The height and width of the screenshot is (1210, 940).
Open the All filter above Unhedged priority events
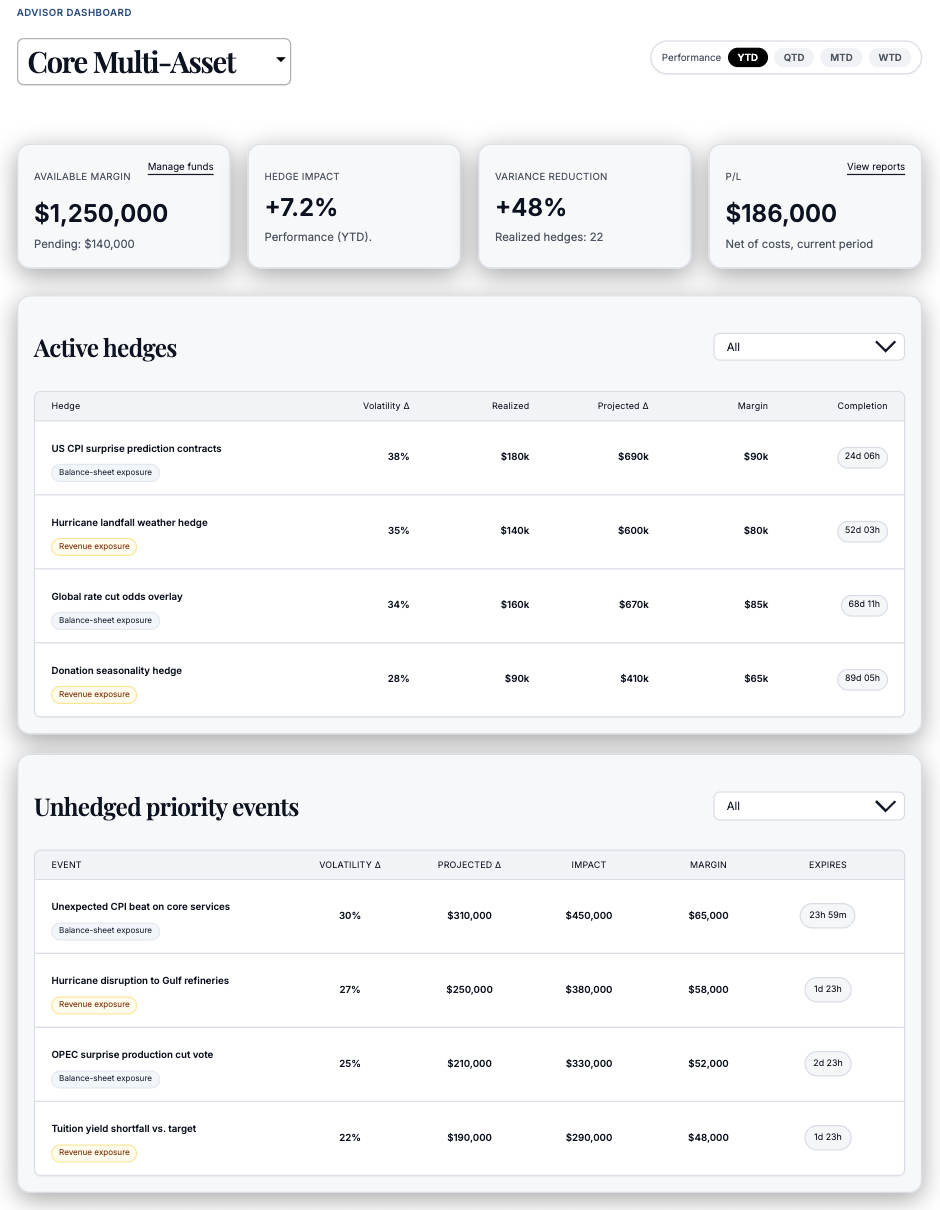[808, 805]
